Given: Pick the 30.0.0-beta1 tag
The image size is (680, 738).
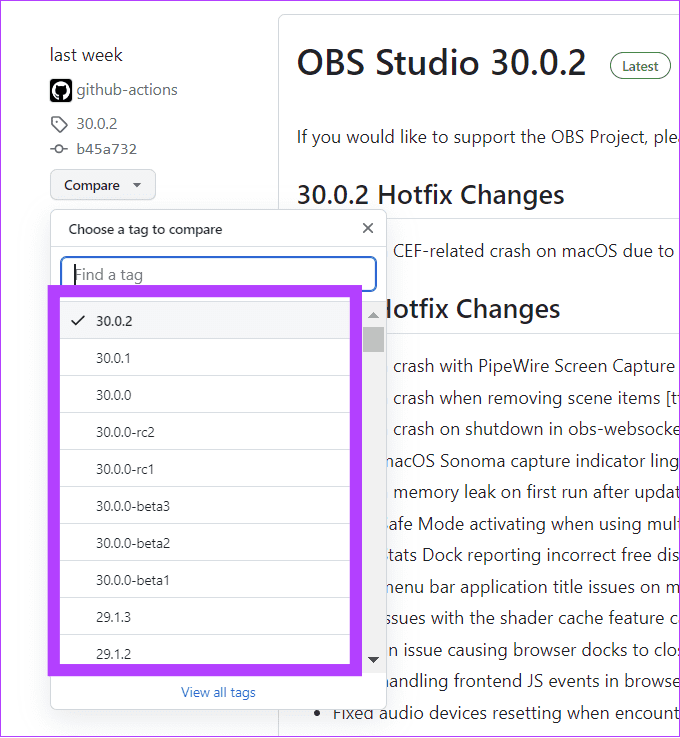Looking at the screenshot, I should coord(133,580).
